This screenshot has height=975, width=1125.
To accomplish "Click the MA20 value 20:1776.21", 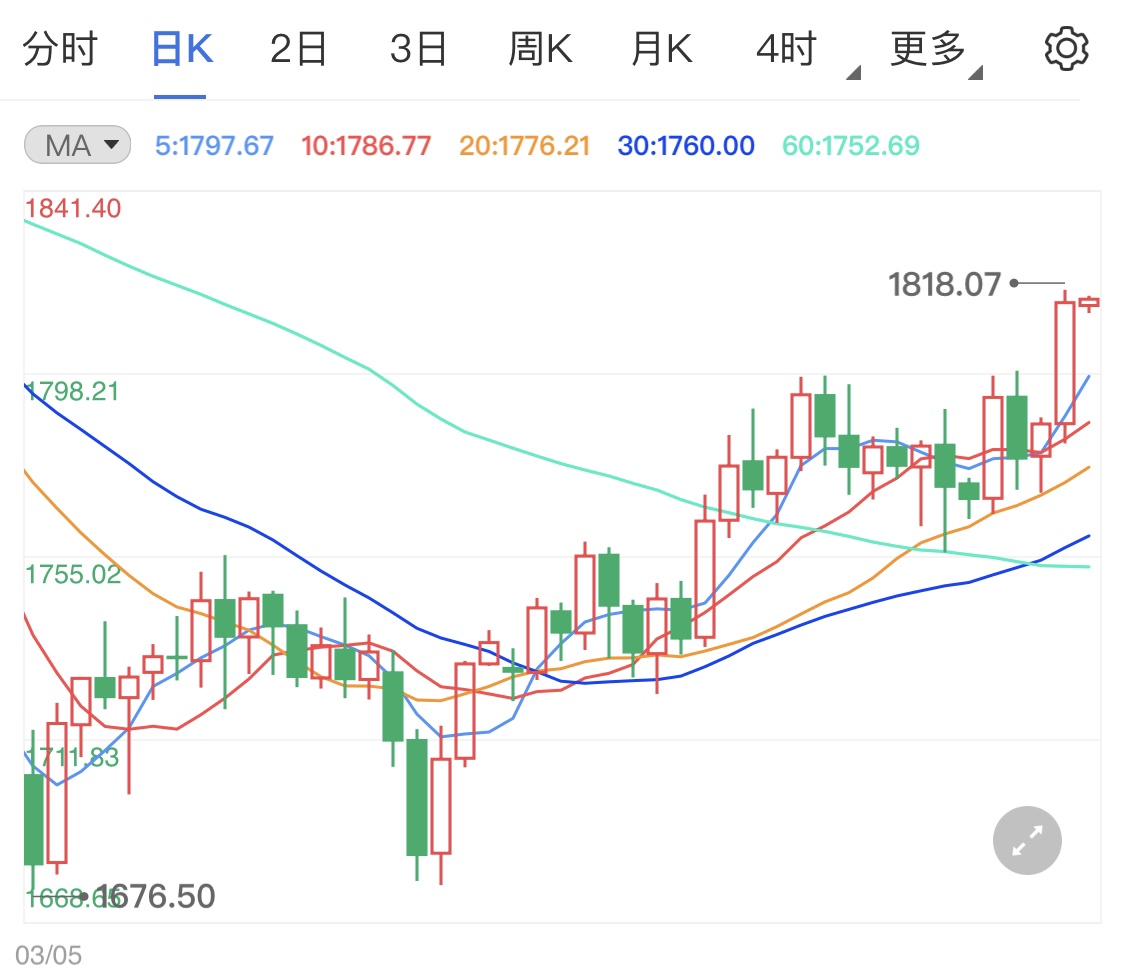I will point(524,146).
